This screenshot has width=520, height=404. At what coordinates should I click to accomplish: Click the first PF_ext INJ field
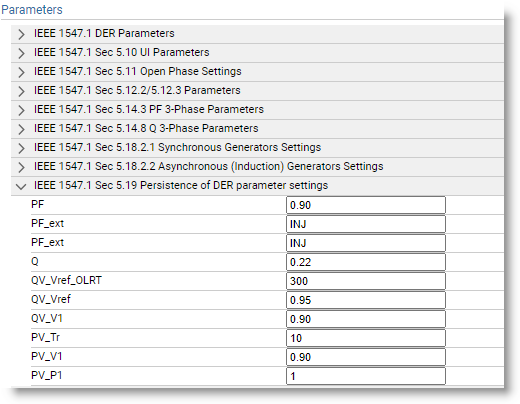[366, 224]
